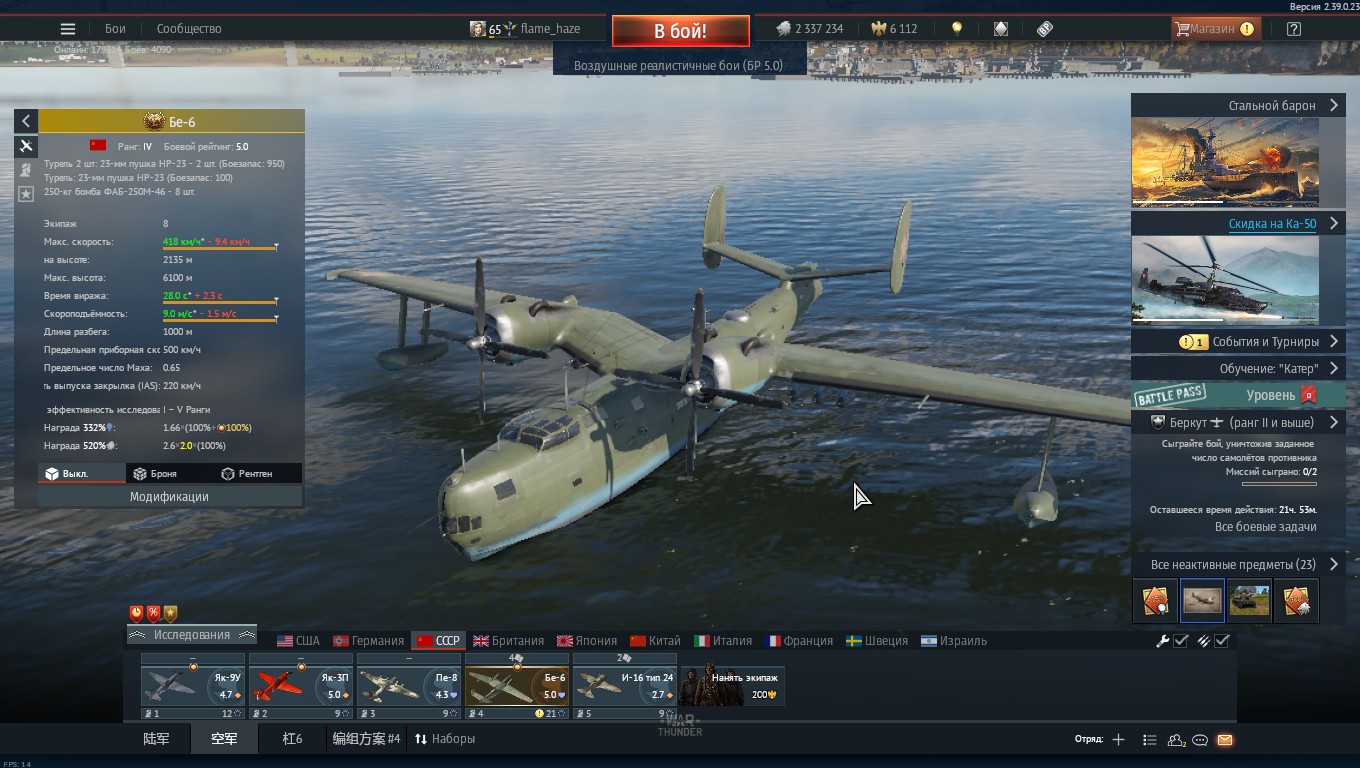Image resolution: width=1360 pixels, height=768 pixels.
Task: Toggle the auto-refill ammo checkbox
Action: click(1222, 641)
